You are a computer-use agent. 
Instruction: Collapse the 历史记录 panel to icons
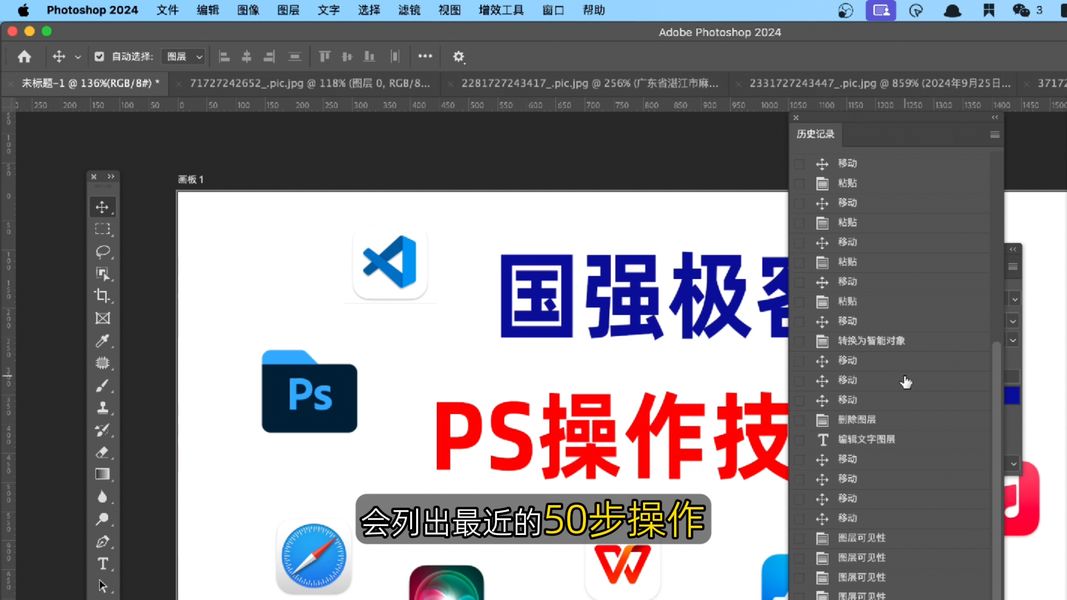[994, 118]
